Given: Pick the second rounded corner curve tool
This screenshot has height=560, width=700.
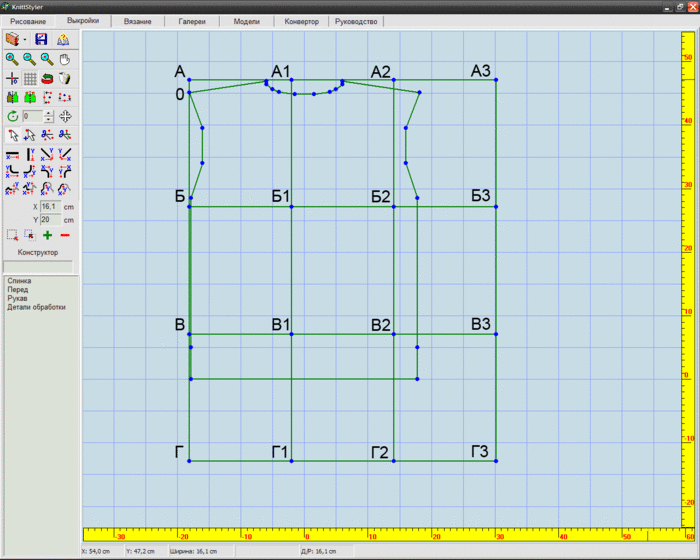Looking at the screenshot, I should [29, 171].
